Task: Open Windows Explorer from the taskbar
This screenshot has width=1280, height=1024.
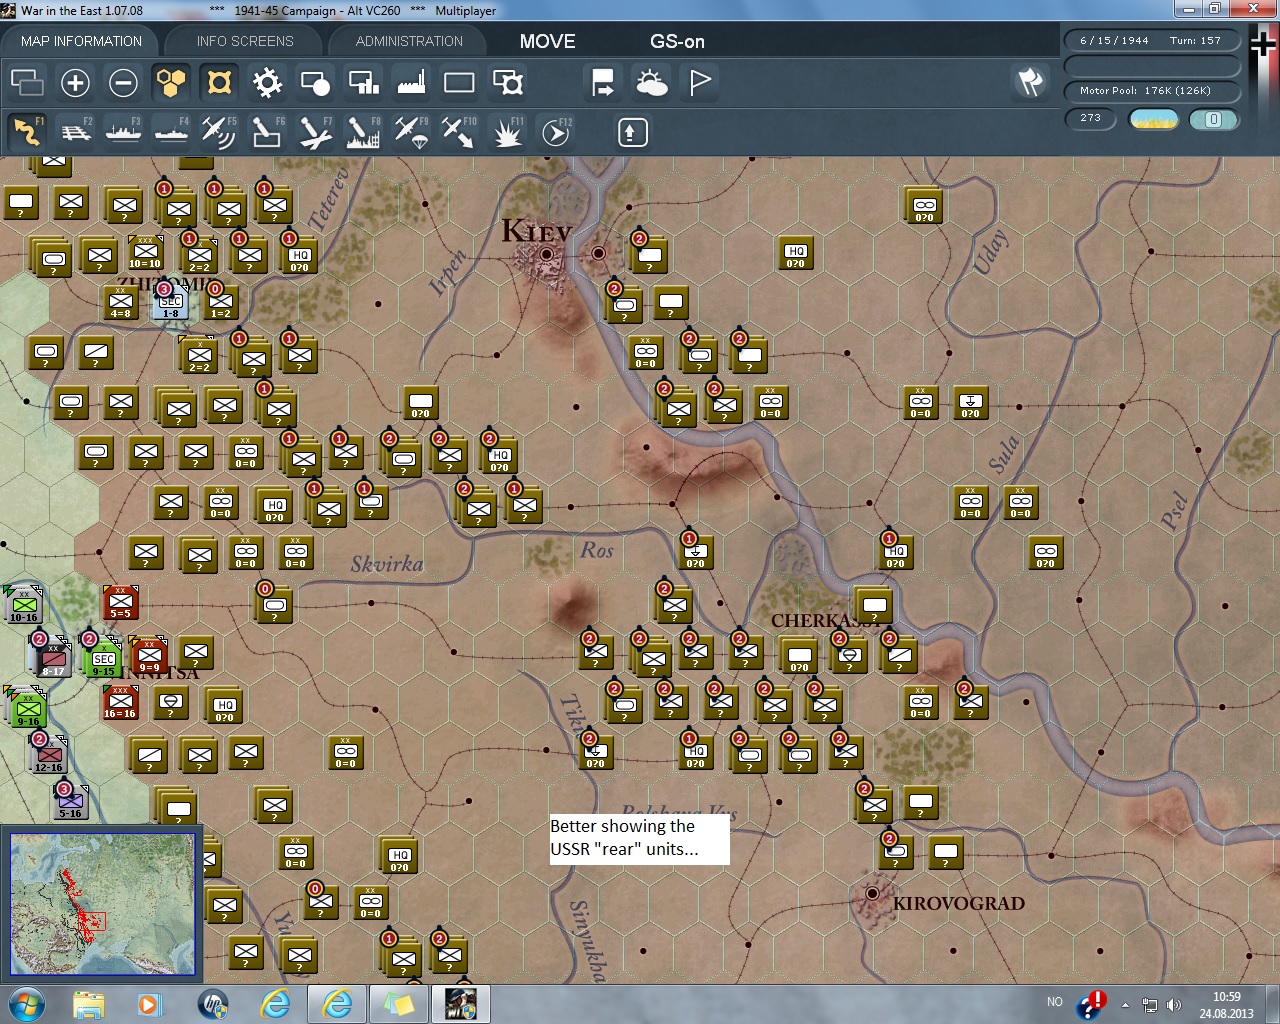Action: pos(88,1004)
